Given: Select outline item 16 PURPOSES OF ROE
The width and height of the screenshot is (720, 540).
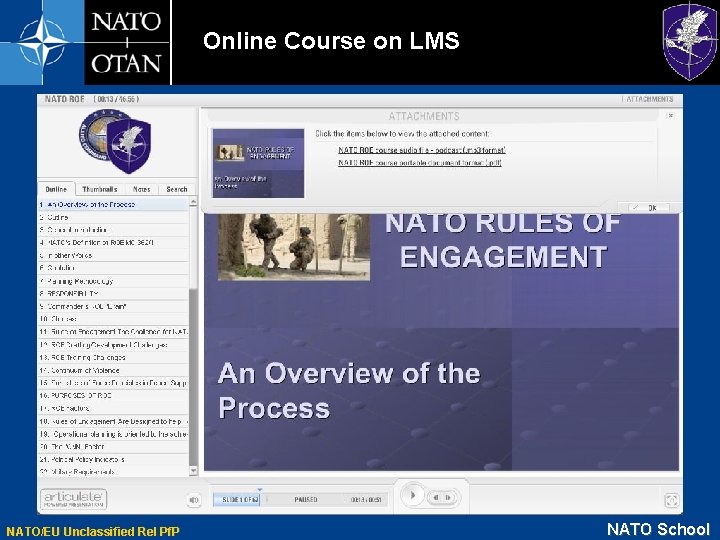Looking at the screenshot, I should coord(113,395).
